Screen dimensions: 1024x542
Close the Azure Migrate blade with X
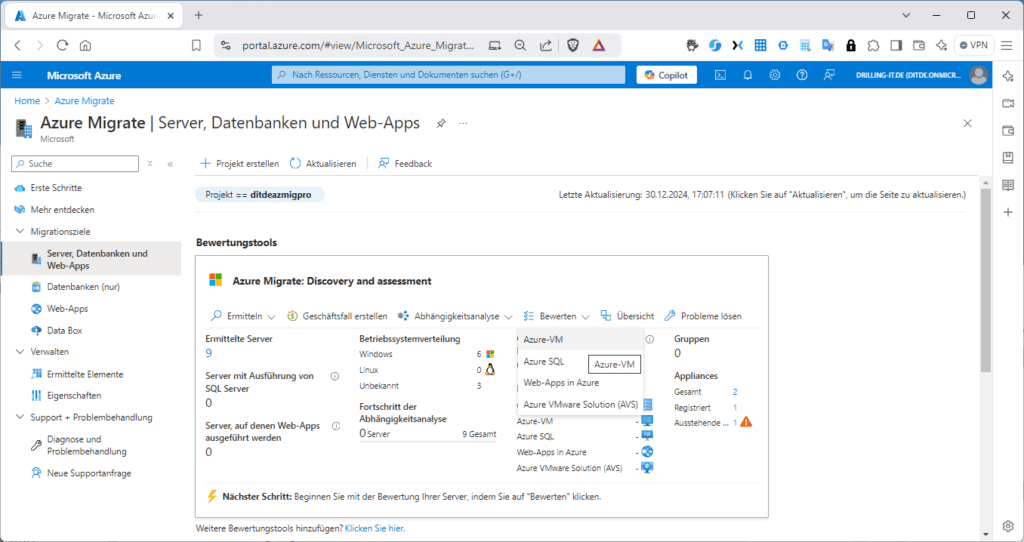(x=968, y=123)
